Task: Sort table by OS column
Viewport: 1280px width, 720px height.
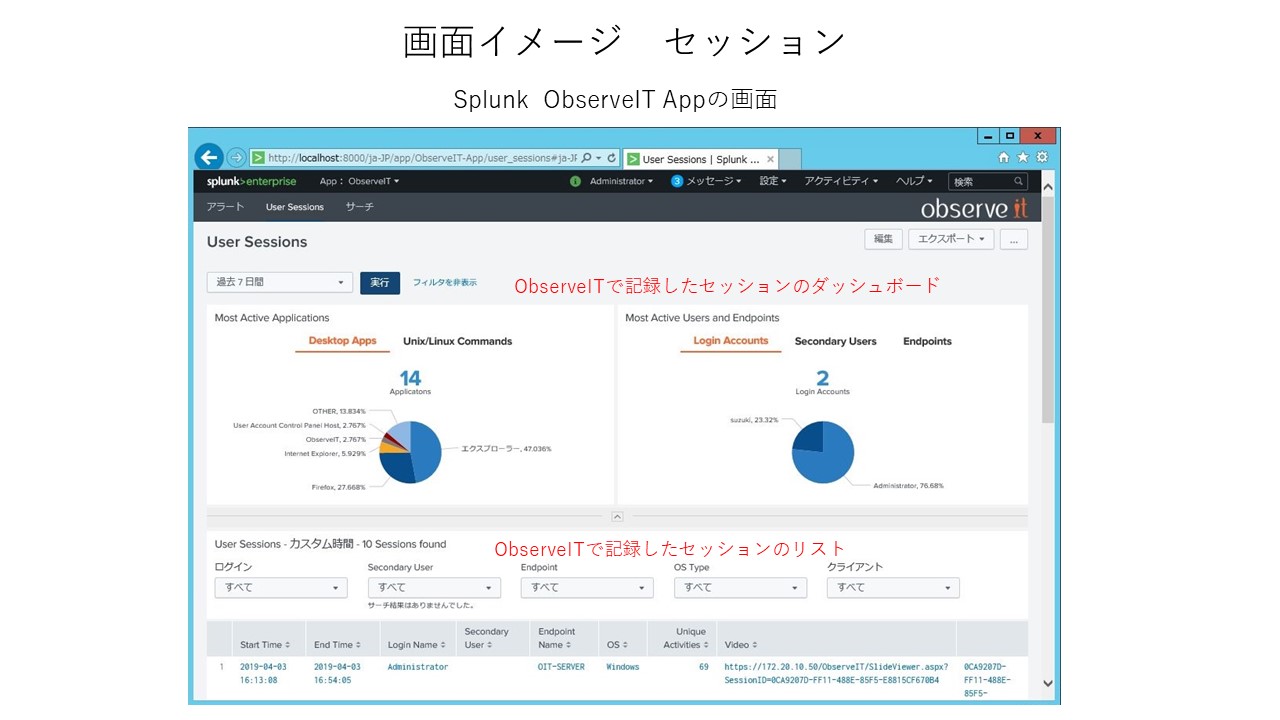Action: (617, 645)
